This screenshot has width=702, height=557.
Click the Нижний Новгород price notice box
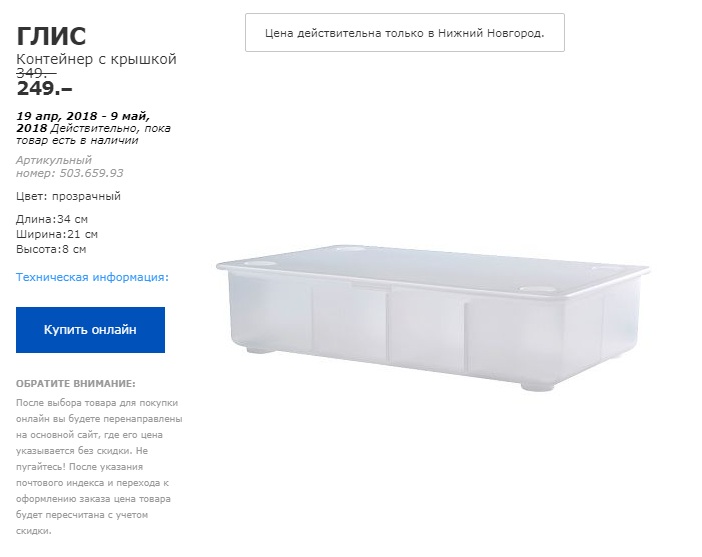404,33
